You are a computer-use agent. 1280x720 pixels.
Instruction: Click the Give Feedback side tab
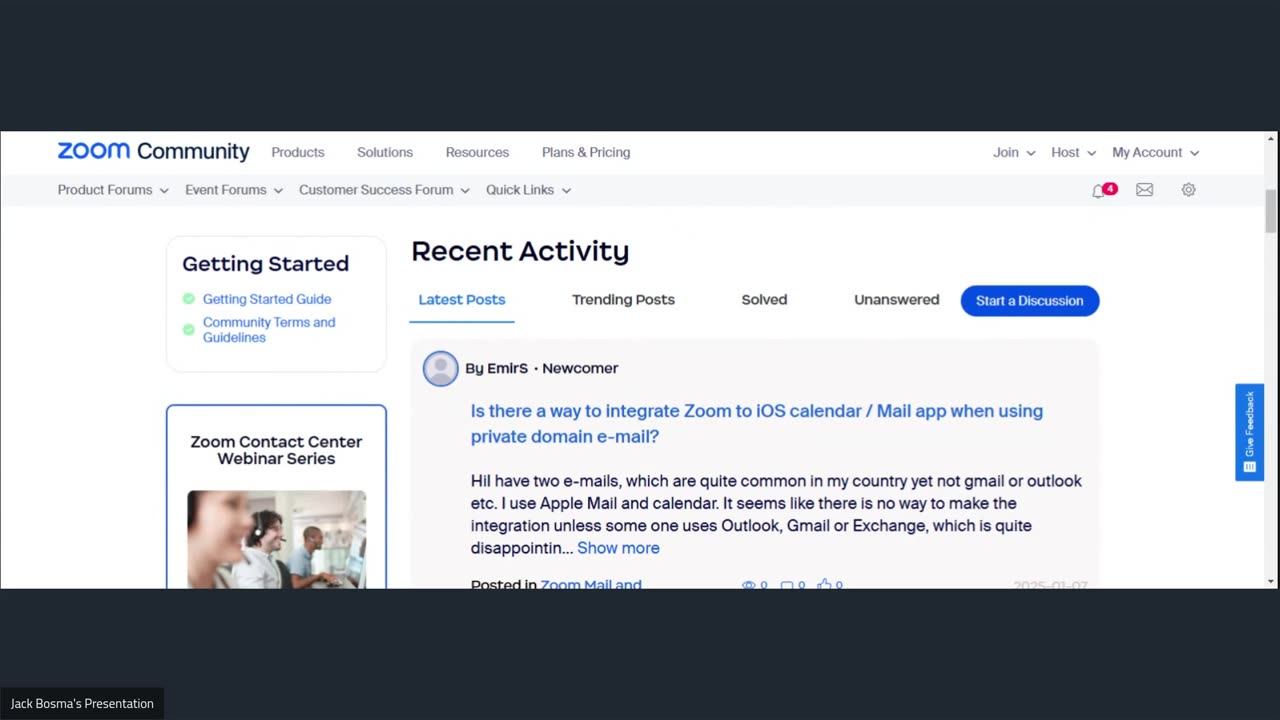1249,432
